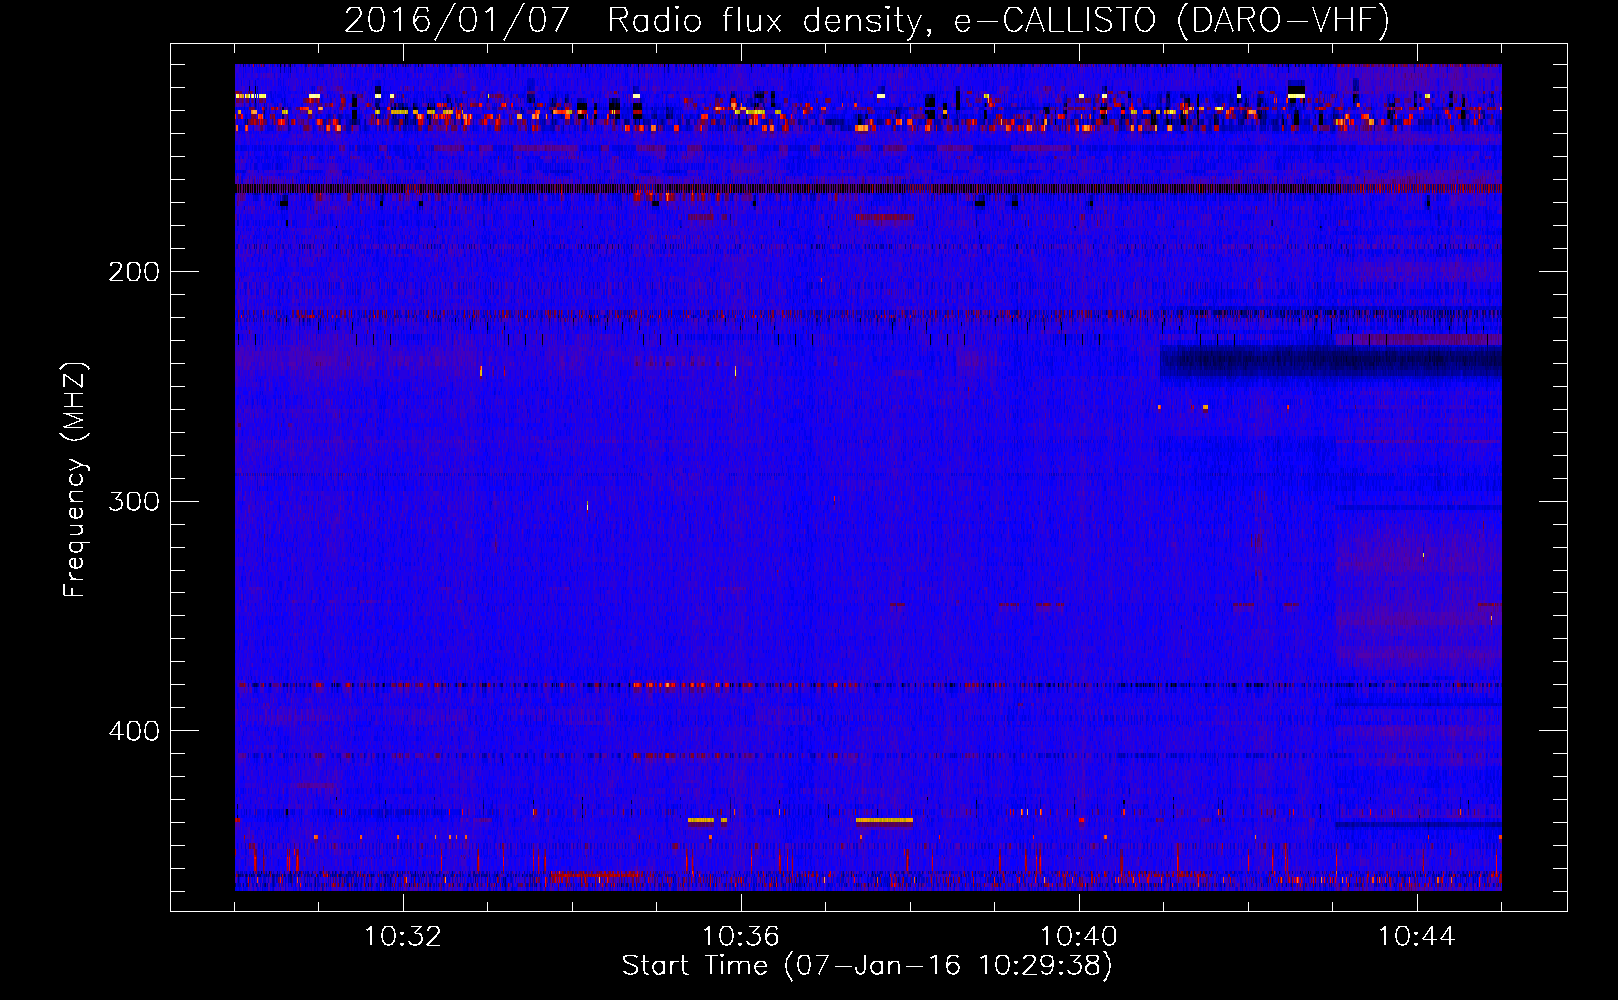Click the 200 frequency tick label

tap(134, 272)
